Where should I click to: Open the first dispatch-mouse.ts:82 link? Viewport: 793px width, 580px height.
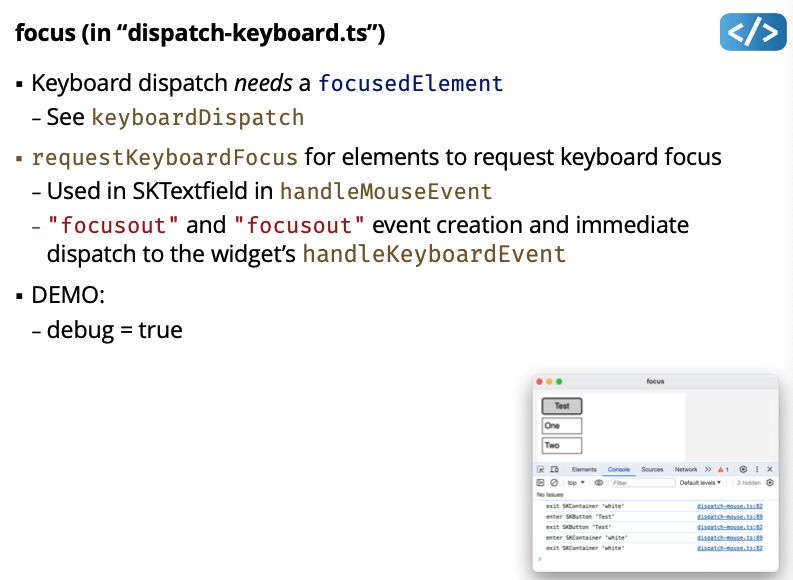[x=729, y=506]
